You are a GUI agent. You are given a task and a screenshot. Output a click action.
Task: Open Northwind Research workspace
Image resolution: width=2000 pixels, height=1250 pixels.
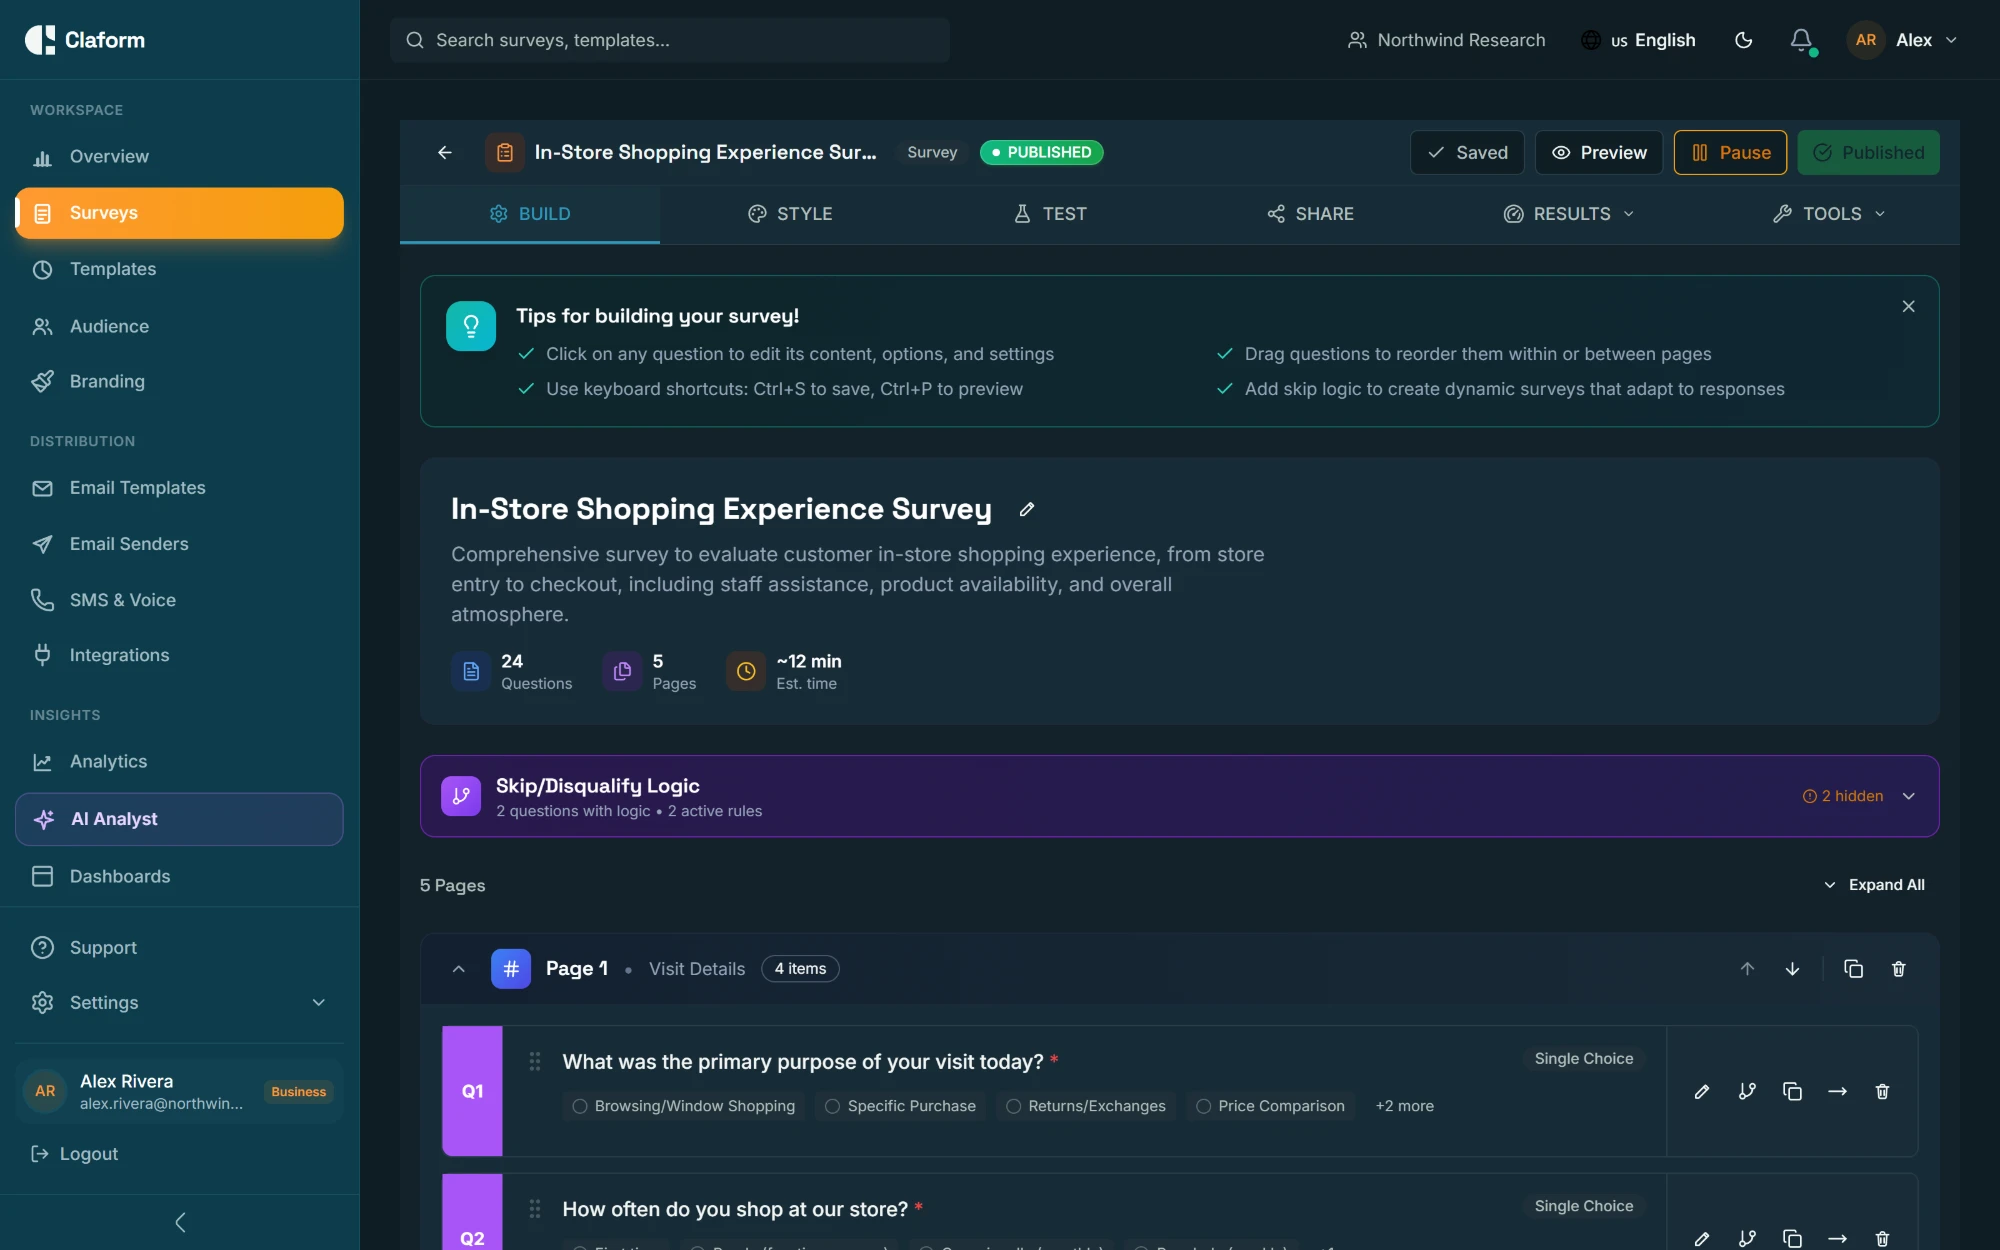tap(1446, 40)
